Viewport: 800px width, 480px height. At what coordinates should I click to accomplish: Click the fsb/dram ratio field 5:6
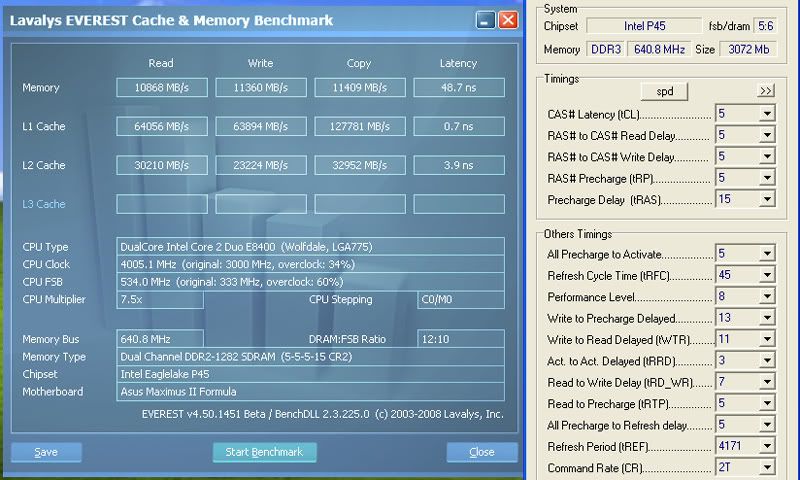[765, 26]
